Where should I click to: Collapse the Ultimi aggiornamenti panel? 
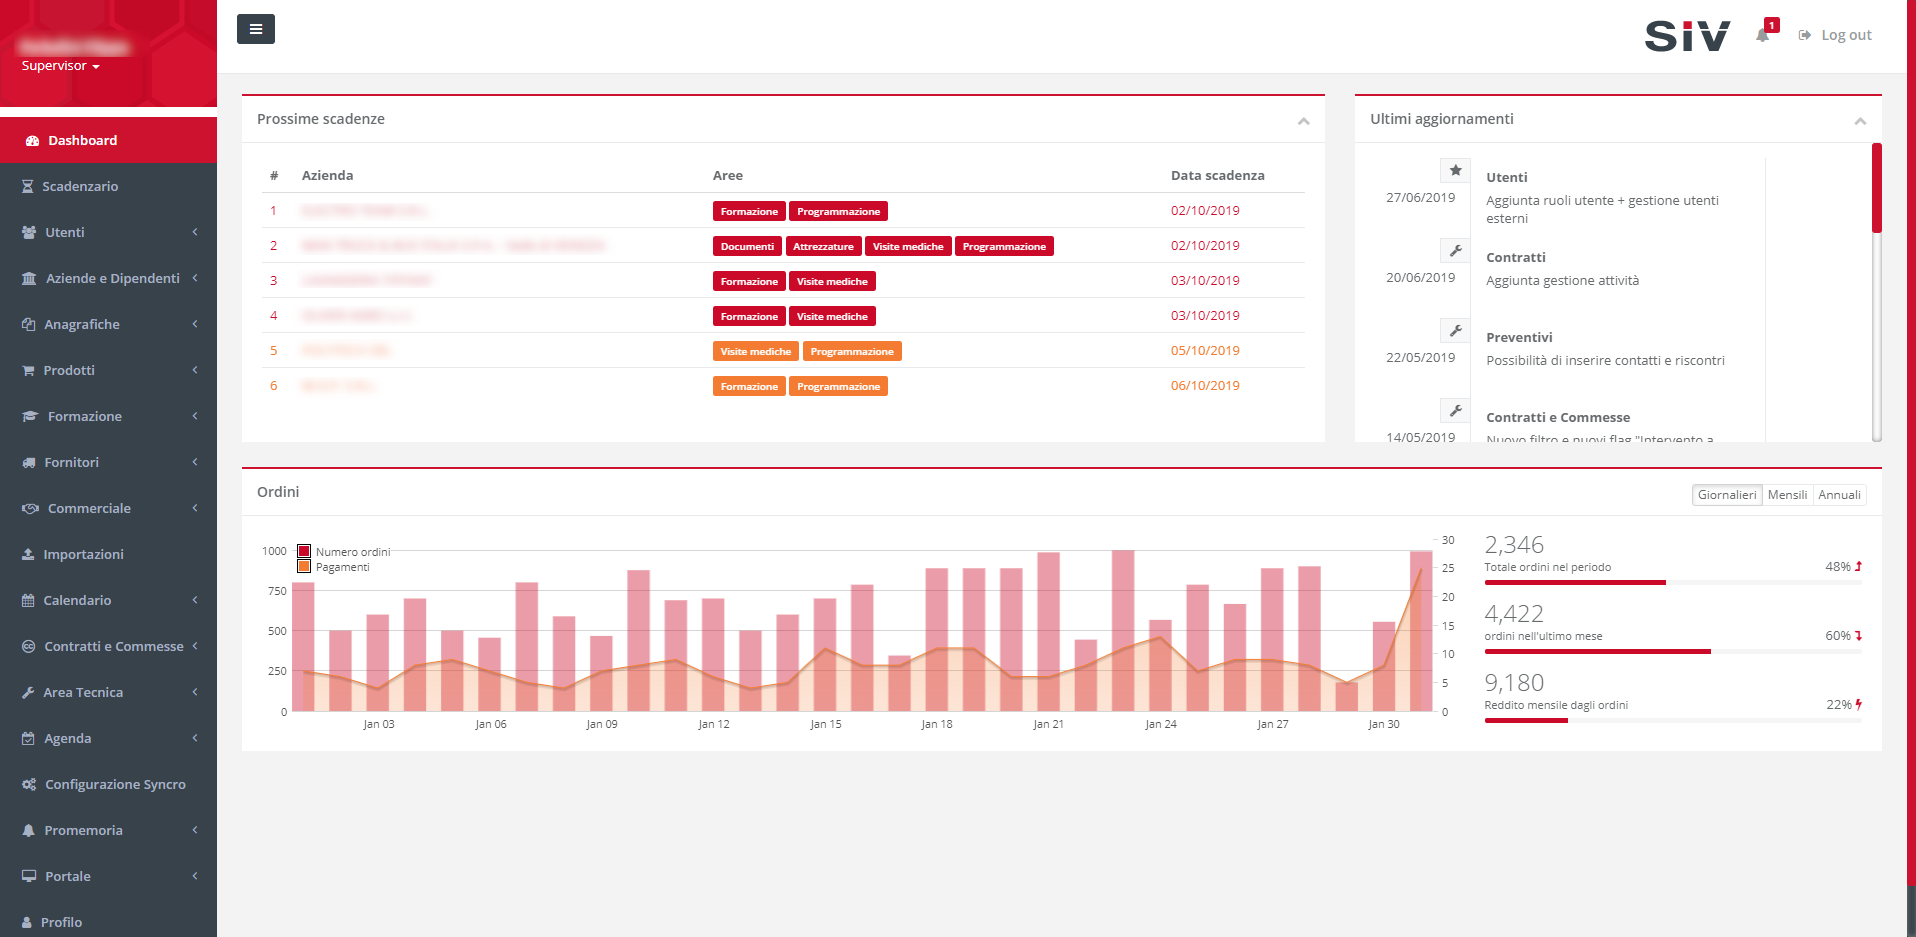[1860, 121]
